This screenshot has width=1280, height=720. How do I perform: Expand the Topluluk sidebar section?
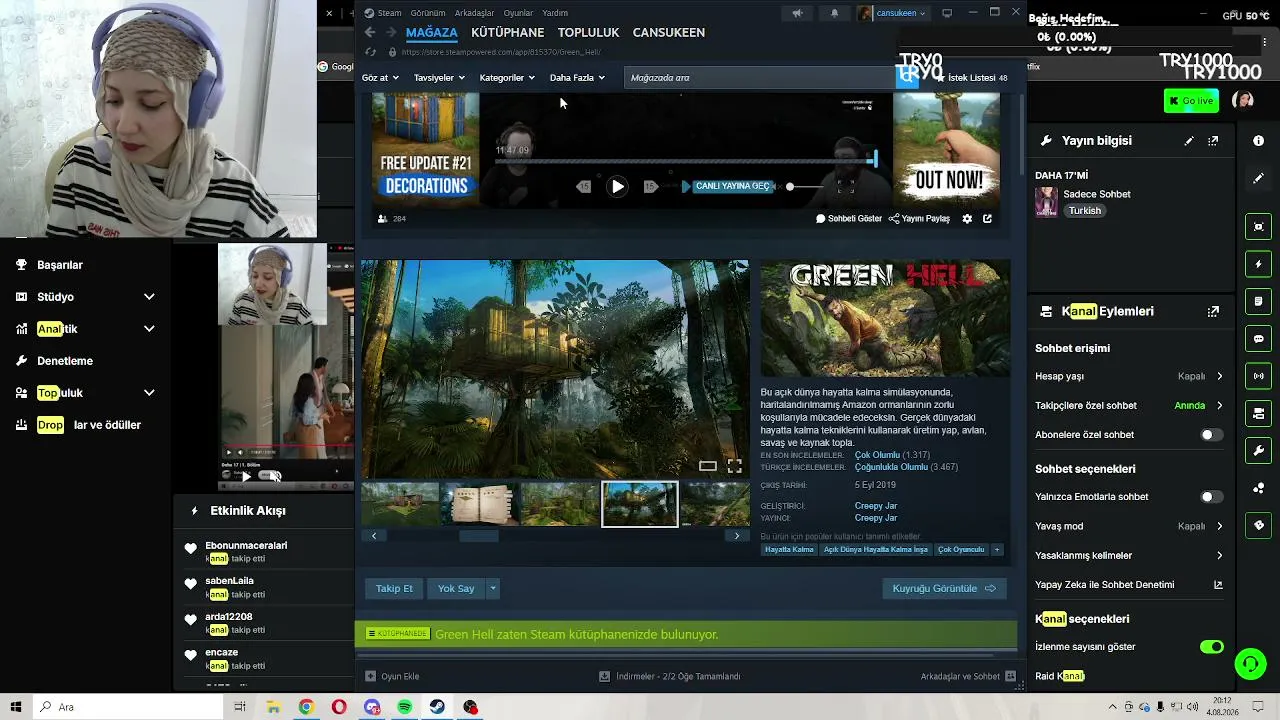149,393
